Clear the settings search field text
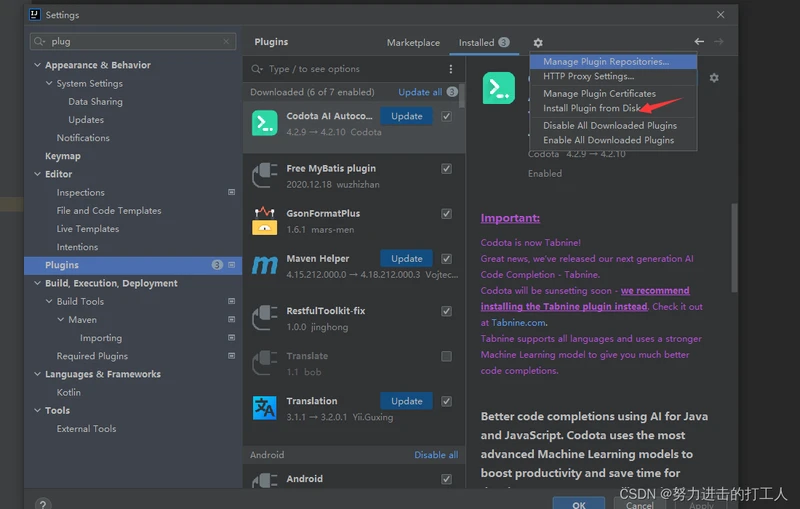Viewport: 800px width, 509px height. (226, 41)
